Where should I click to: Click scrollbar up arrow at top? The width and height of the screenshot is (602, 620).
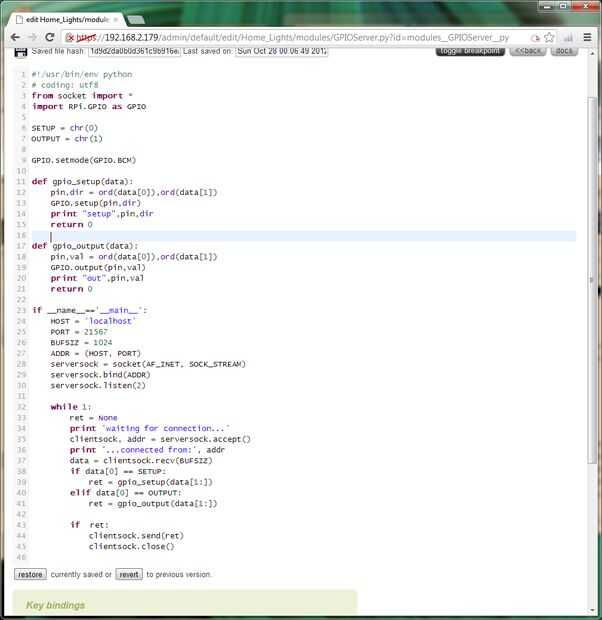(x=592, y=53)
